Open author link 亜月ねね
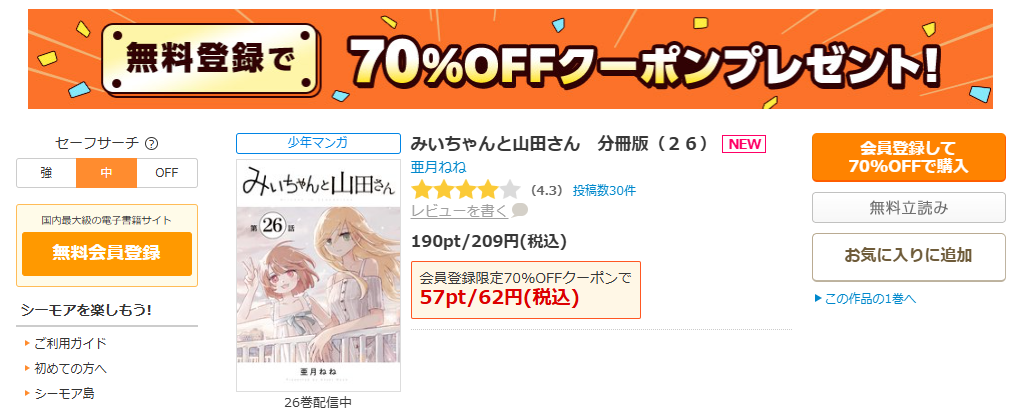1014x410 pixels. point(438,167)
